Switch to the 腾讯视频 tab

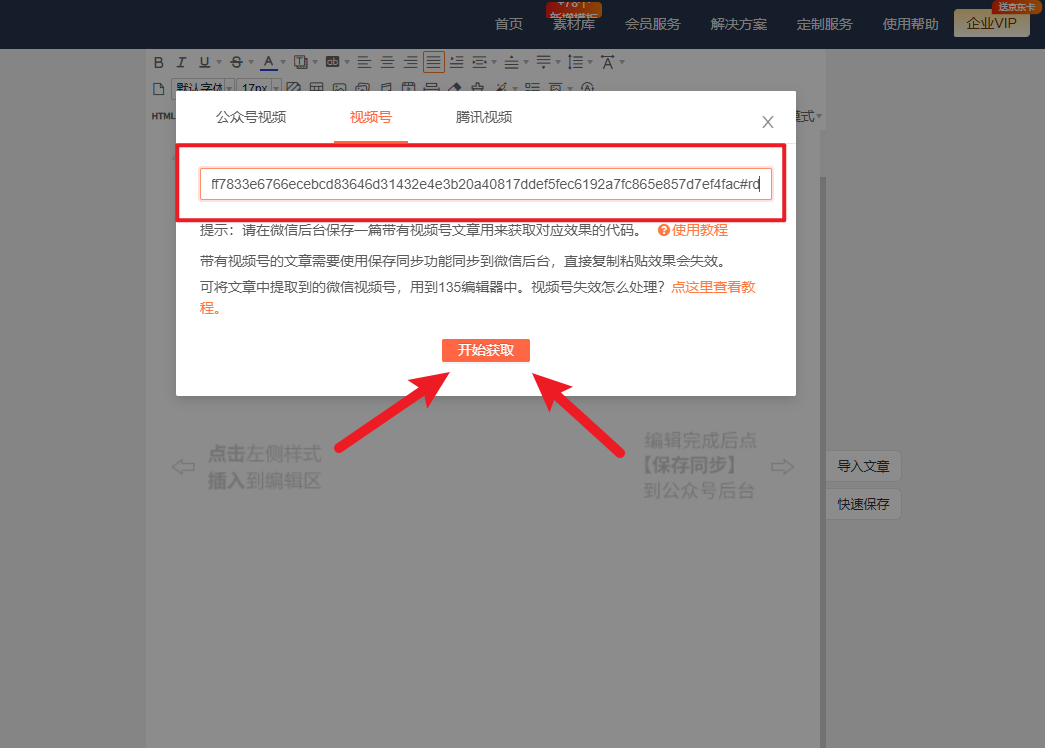[484, 117]
